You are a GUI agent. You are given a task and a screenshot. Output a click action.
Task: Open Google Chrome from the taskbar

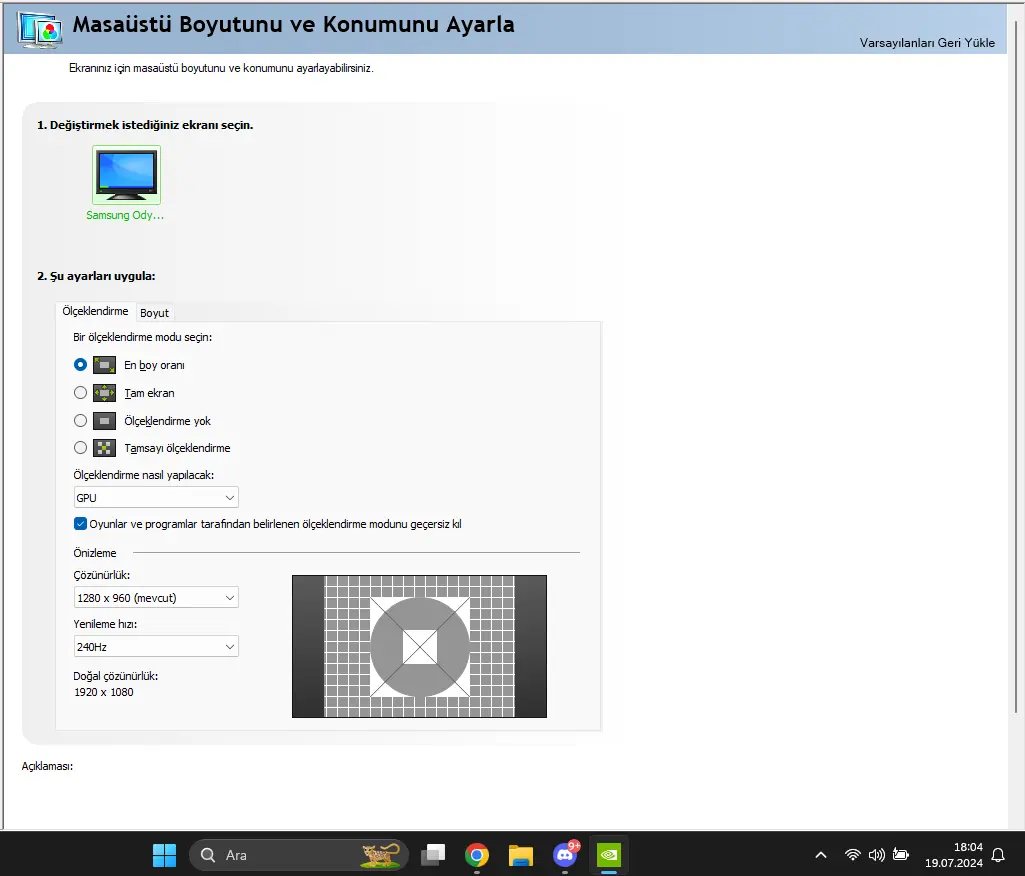pos(477,855)
